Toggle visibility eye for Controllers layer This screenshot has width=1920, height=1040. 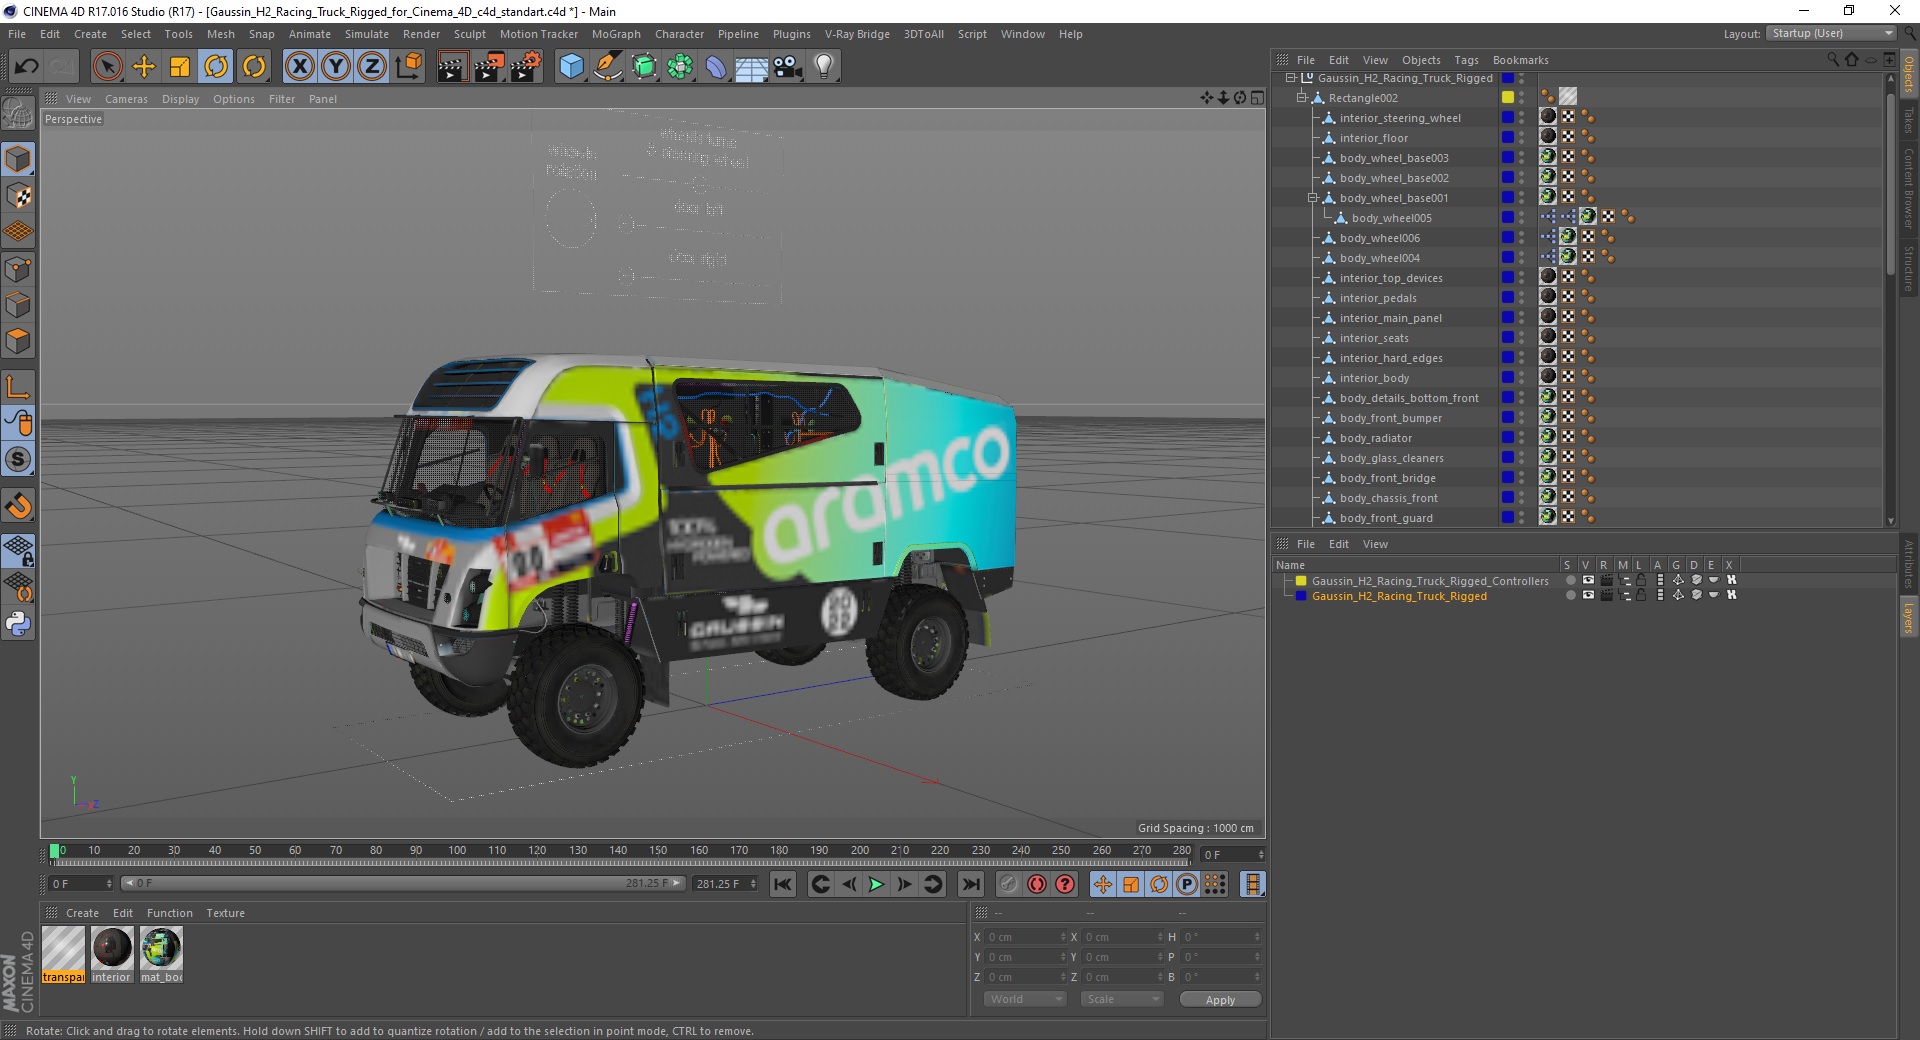(x=1588, y=580)
